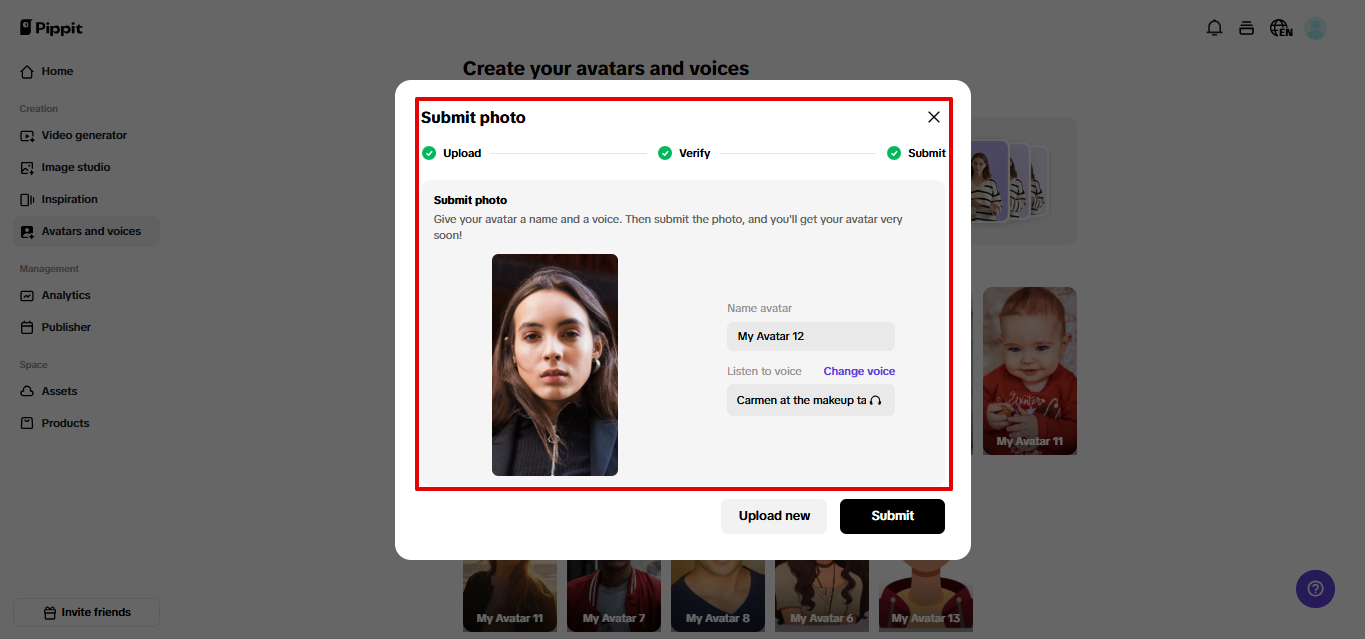1365x639 pixels.
Task: Open the Analytics page
Action: click(x=66, y=295)
